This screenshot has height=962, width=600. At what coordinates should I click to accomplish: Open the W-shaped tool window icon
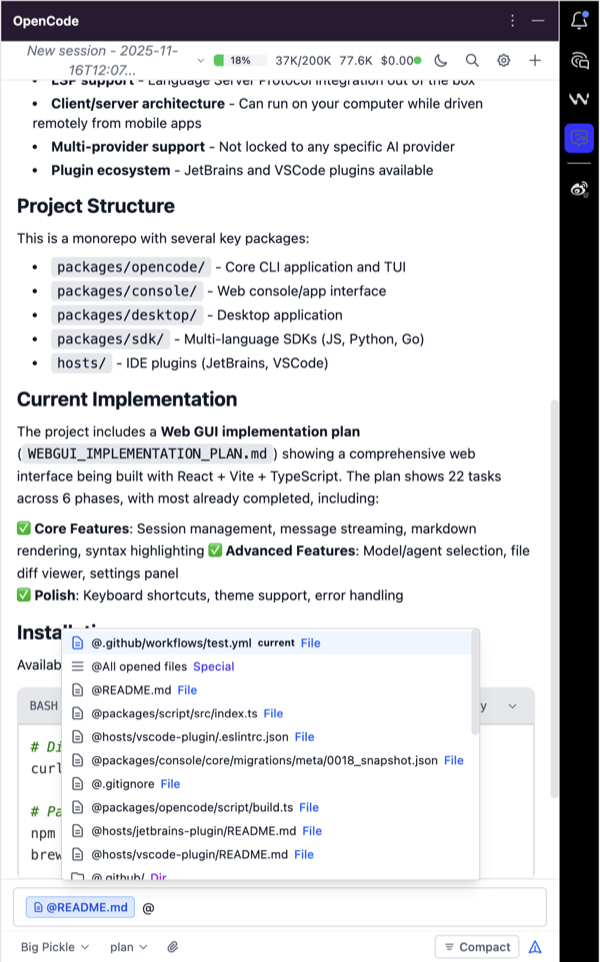pyautogui.click(x=579, y=99)
